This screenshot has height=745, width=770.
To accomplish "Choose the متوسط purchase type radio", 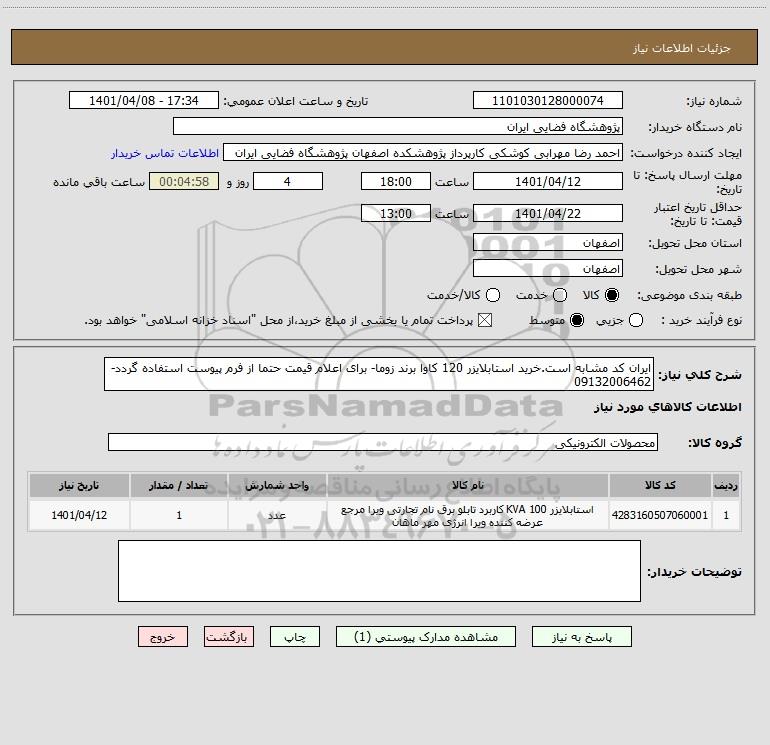I will (577, 321).
